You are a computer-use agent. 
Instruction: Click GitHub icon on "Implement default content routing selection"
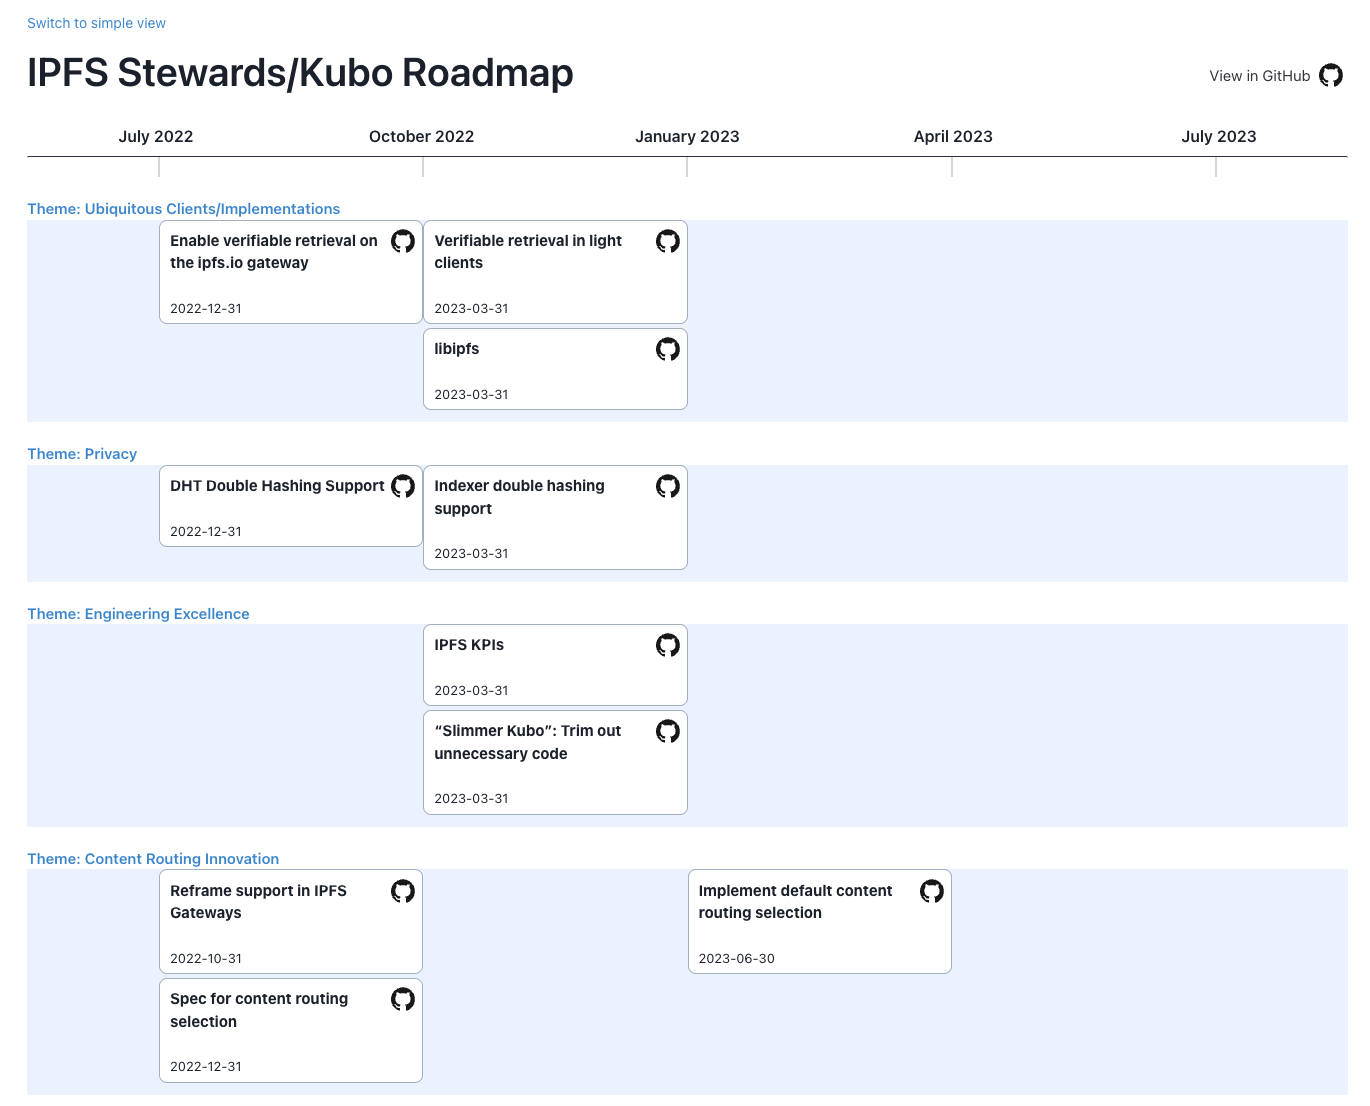coord(932,891)
